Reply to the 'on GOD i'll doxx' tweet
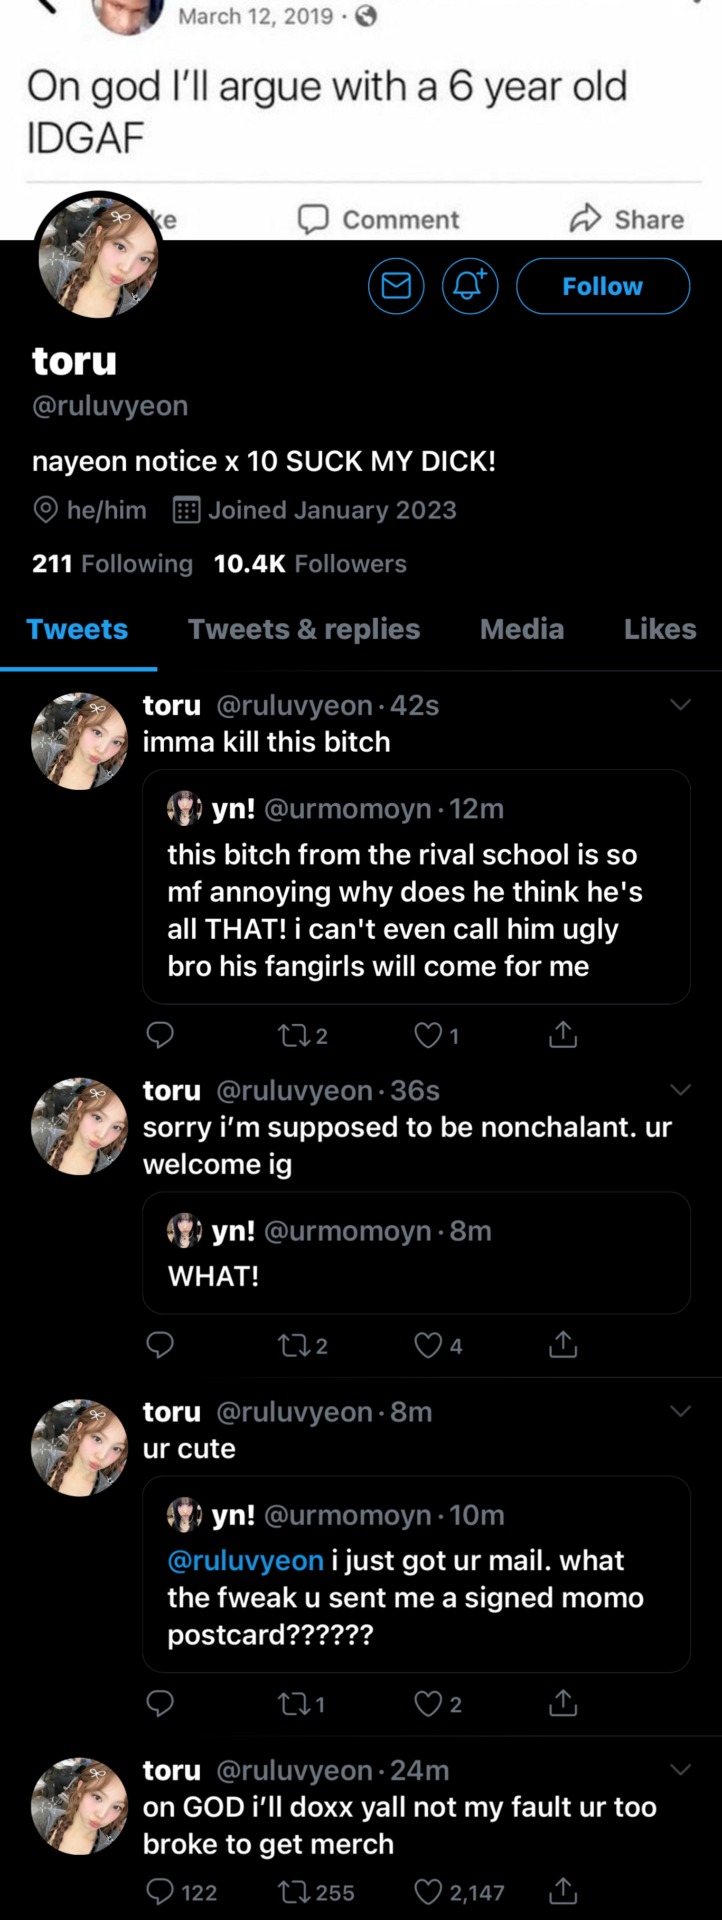This screenshot has width=722, height=1920. pos(160,1891)
